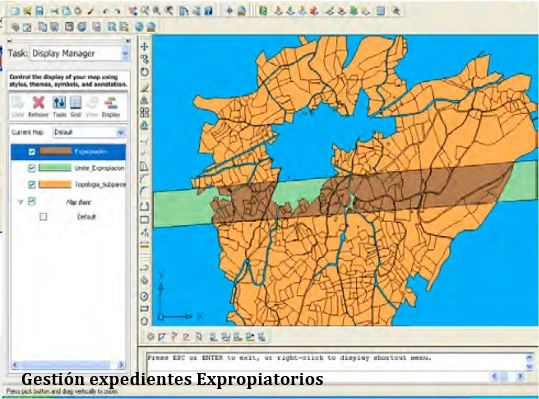Collapse the Map Base group arrow
This screenshot has width=539, height=399.
point(20,202)
